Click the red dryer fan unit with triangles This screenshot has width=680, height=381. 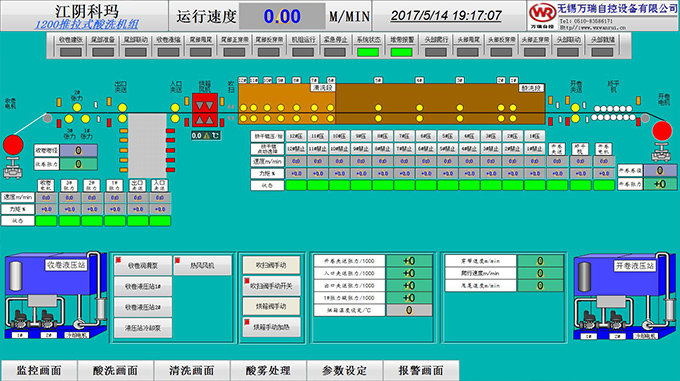tap(205, 110)
